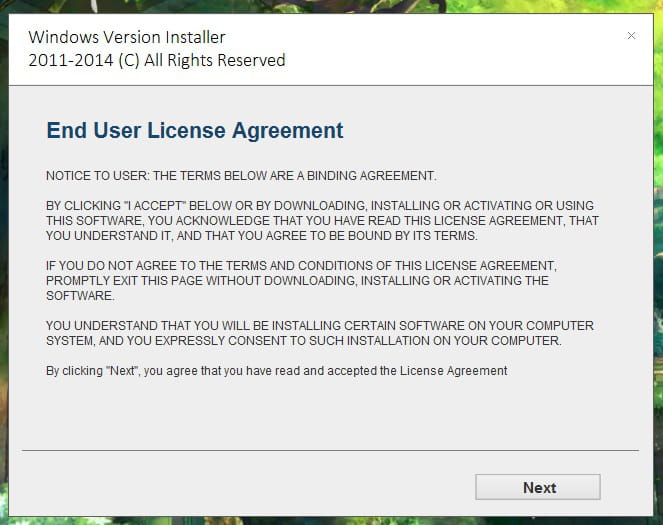Click the empty gray area below license text

click(330, 414)
